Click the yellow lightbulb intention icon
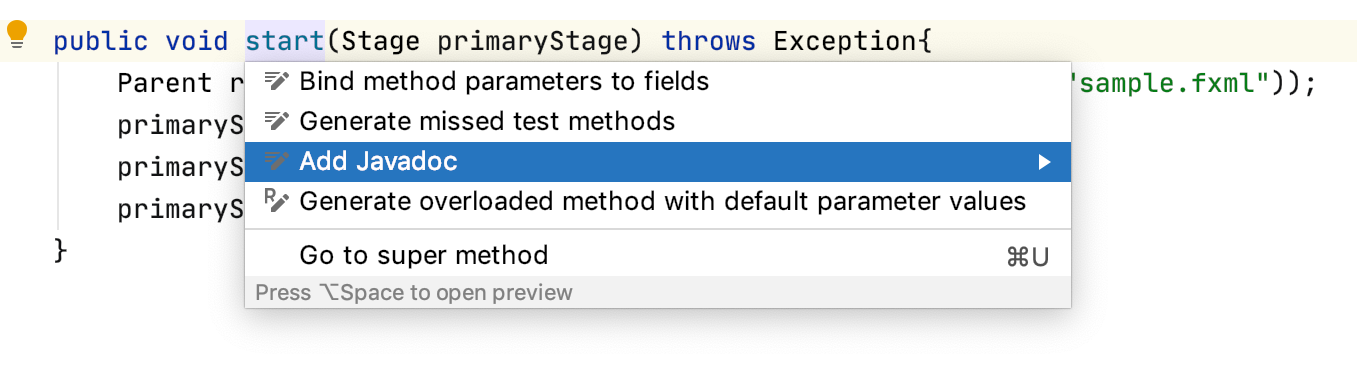Screen dimensions: 1357x372 click(x=17, y=36)
